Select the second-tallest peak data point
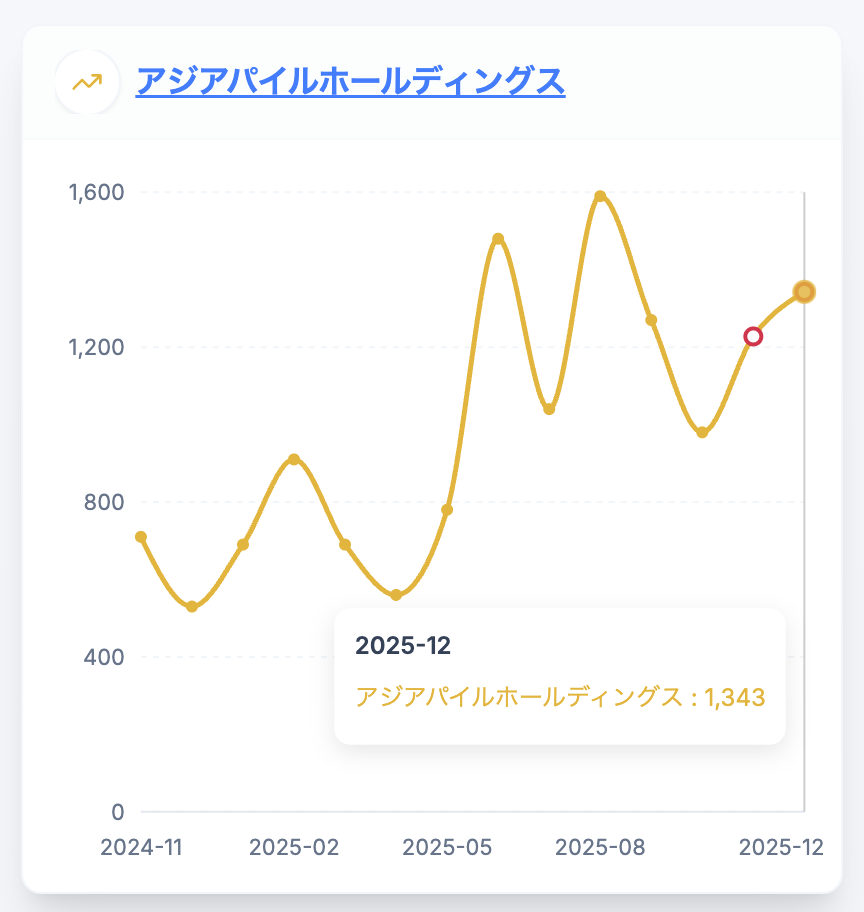The image size is (864, 912). 498,239
